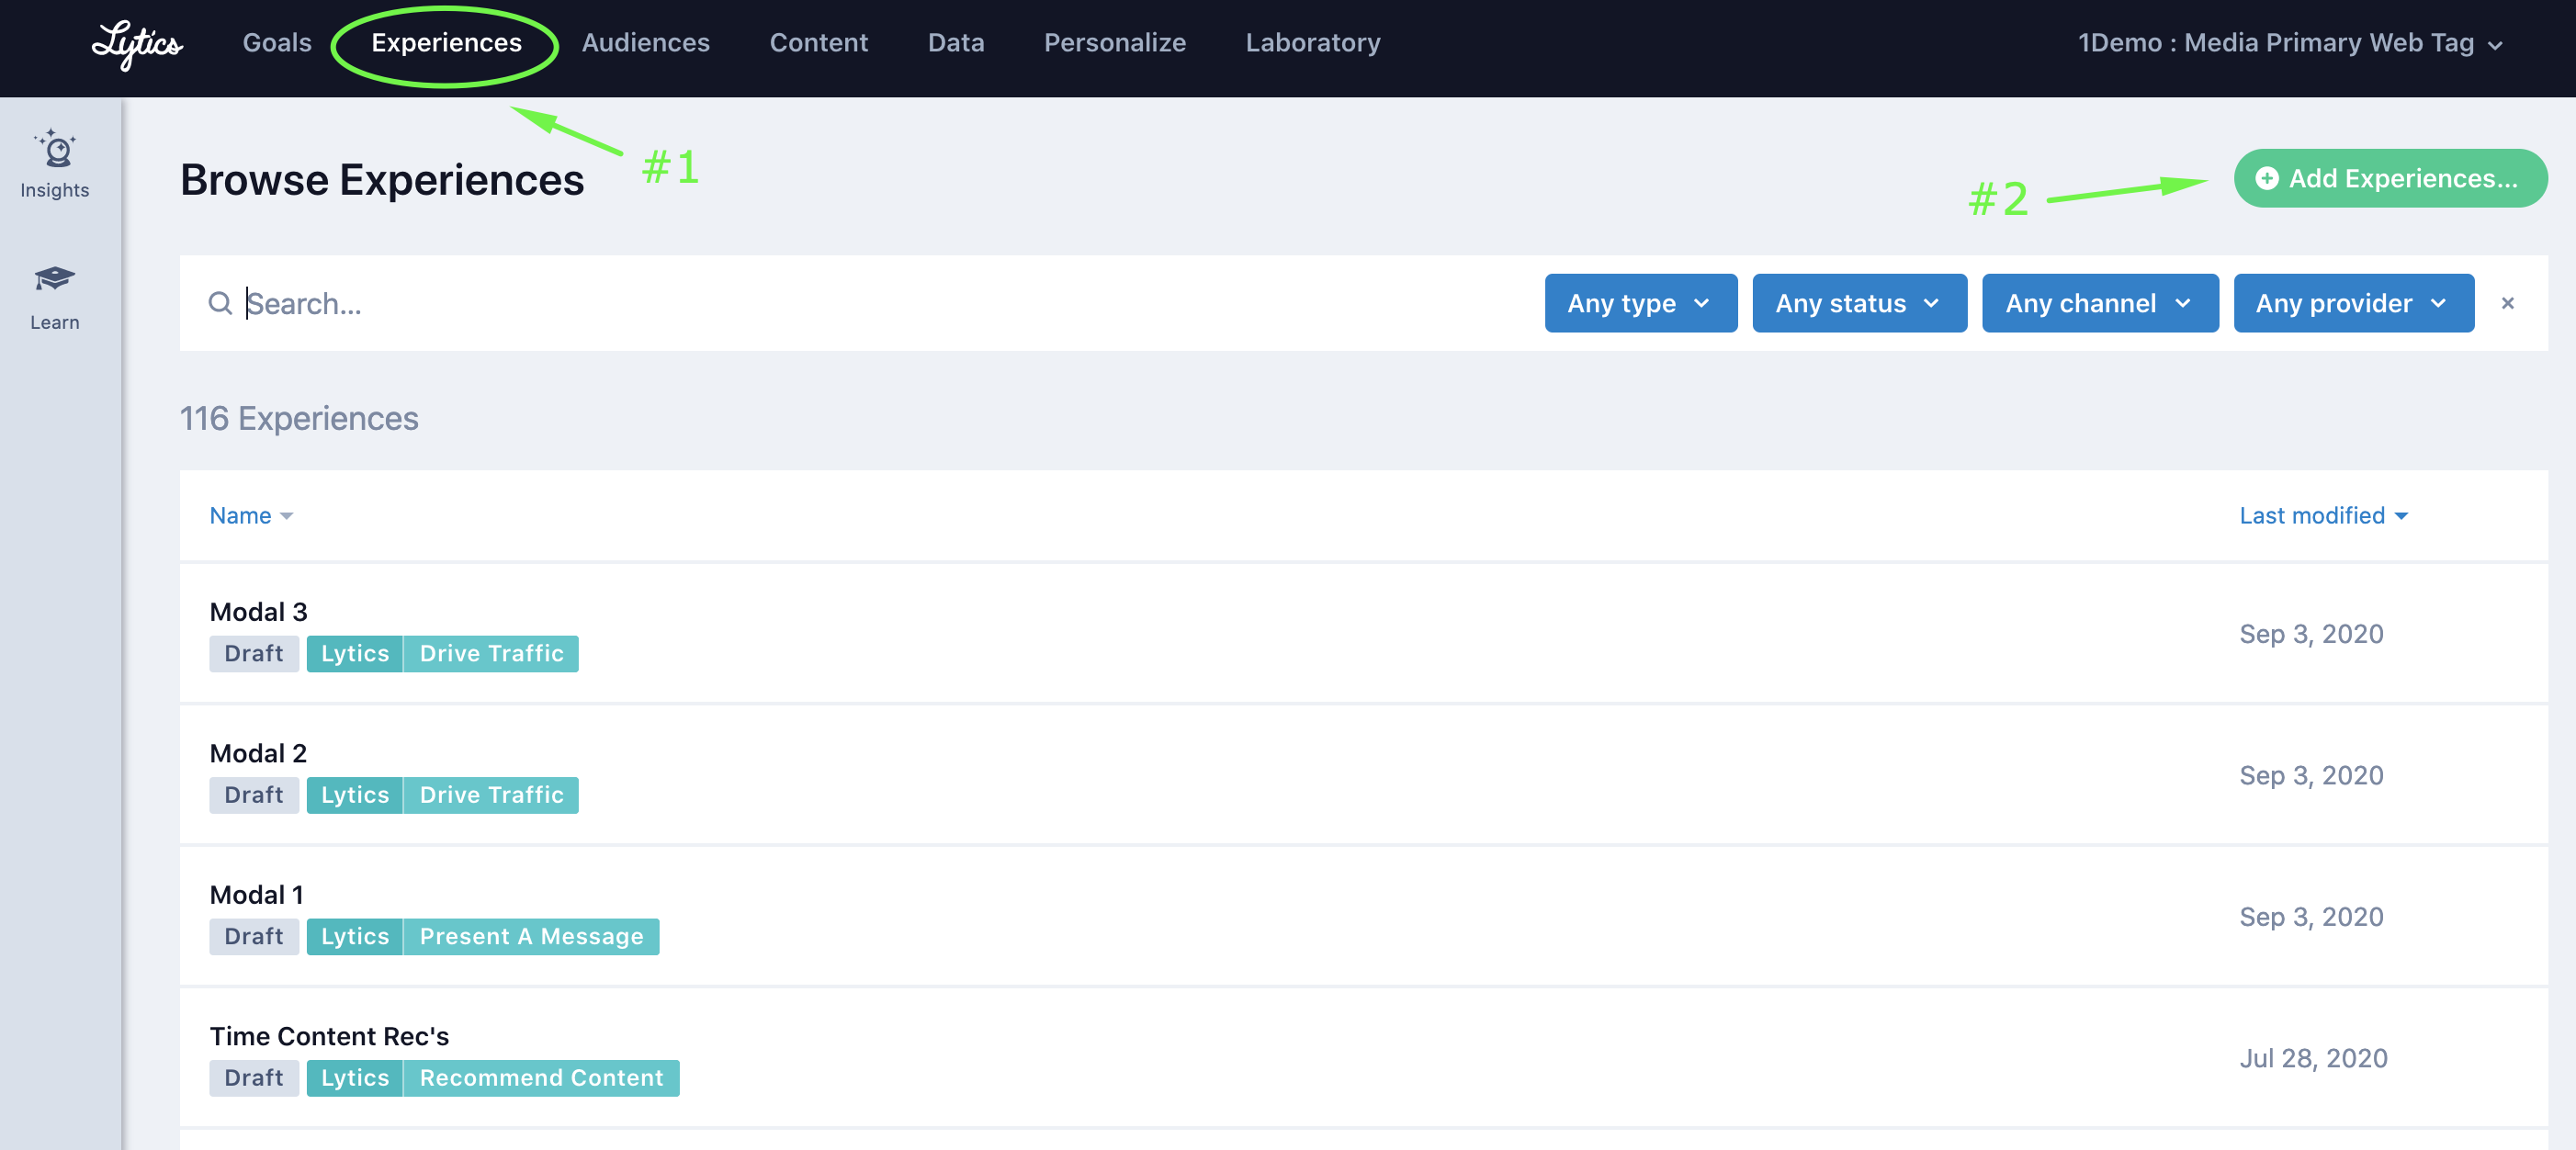Click plus icon on Add Experiences
The image size is (2576, 1150).
click(x=2267, y=178)
